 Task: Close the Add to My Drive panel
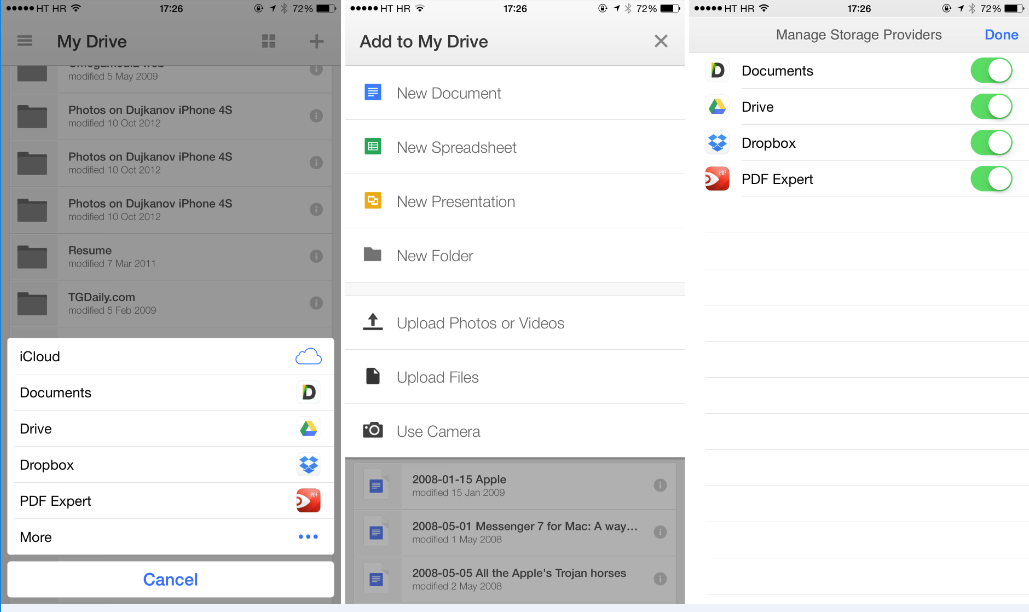click(x=661, y=41)
